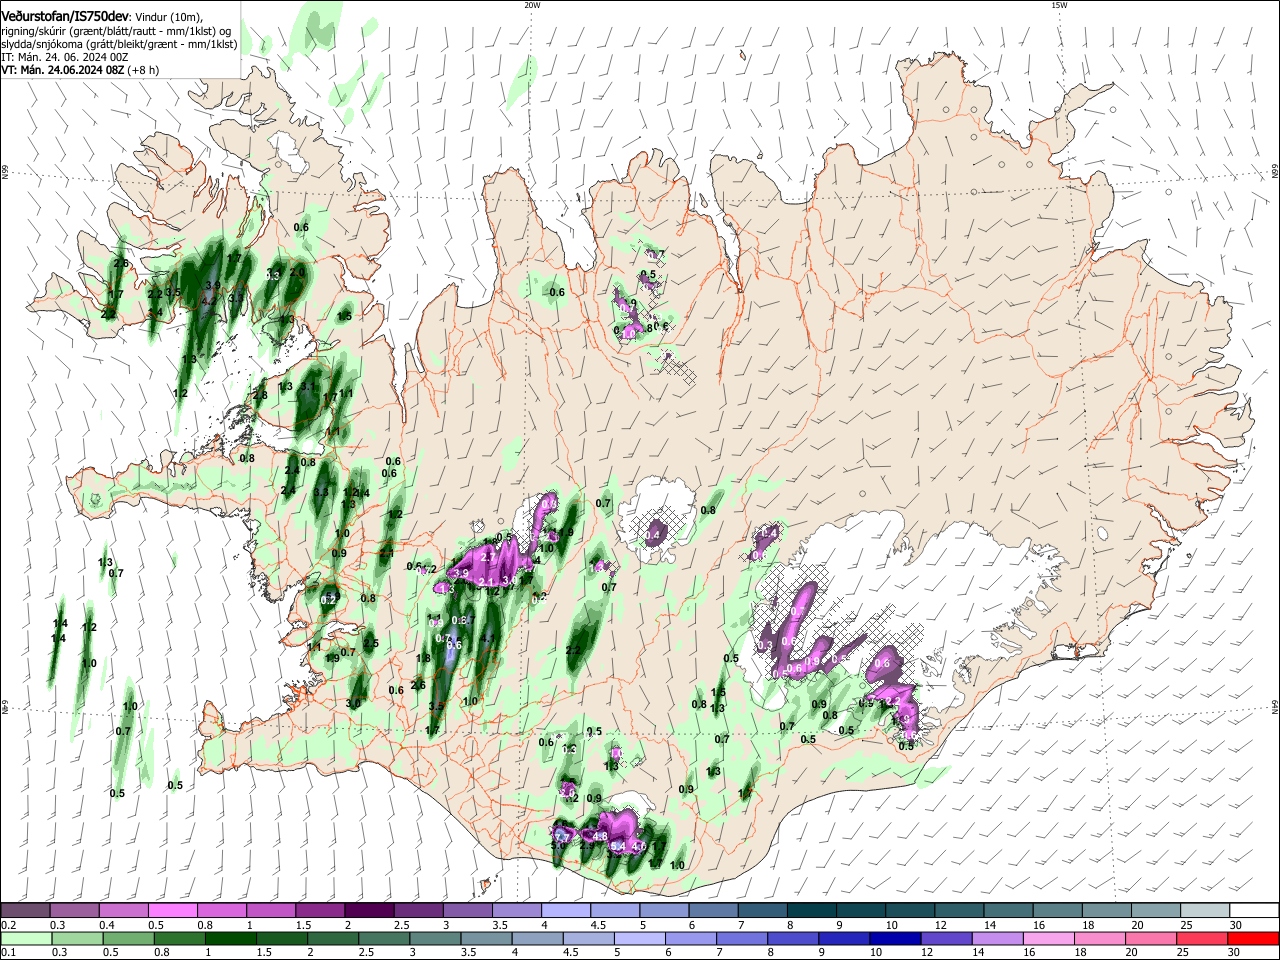Image resolution: width=1280 pixels, height=960 pixels.
Task: Click the '30' label in upper legend
Action: 1236,925
